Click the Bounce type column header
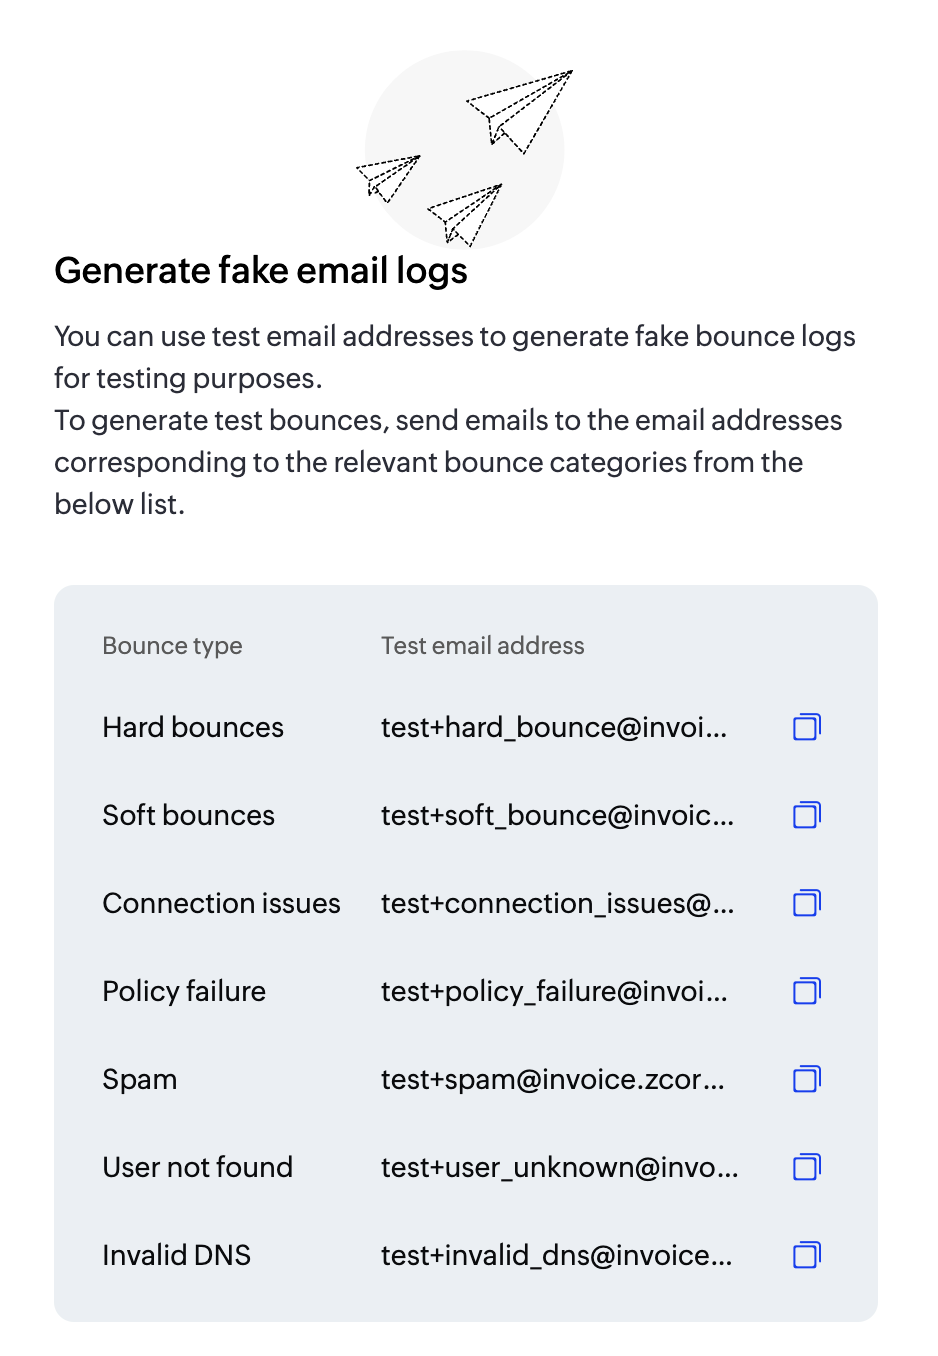 172,645
